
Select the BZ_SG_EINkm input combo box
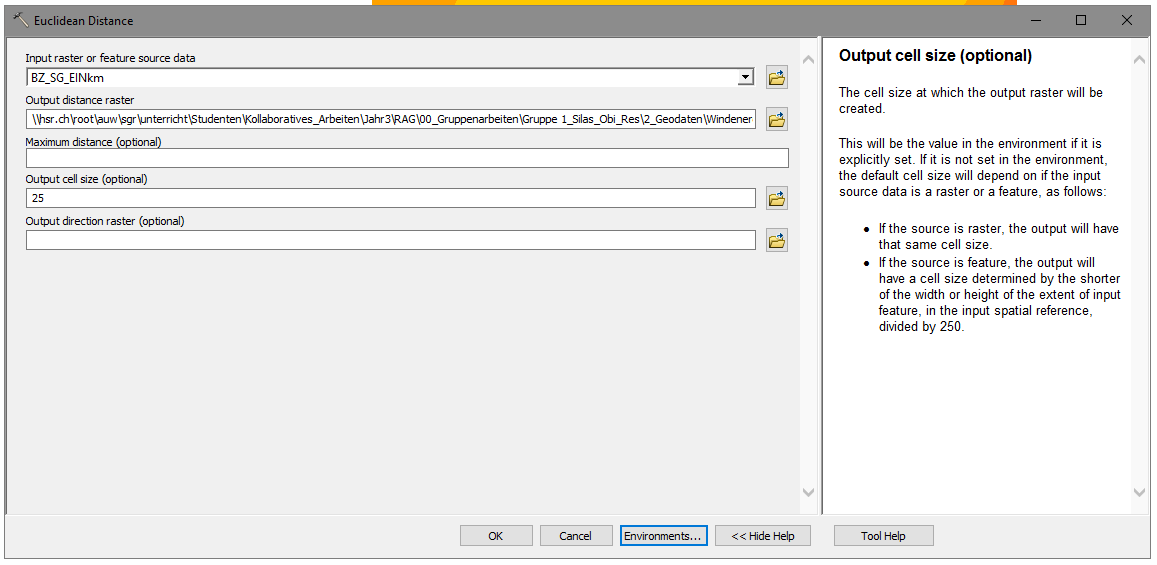click(x=380, y=78)
